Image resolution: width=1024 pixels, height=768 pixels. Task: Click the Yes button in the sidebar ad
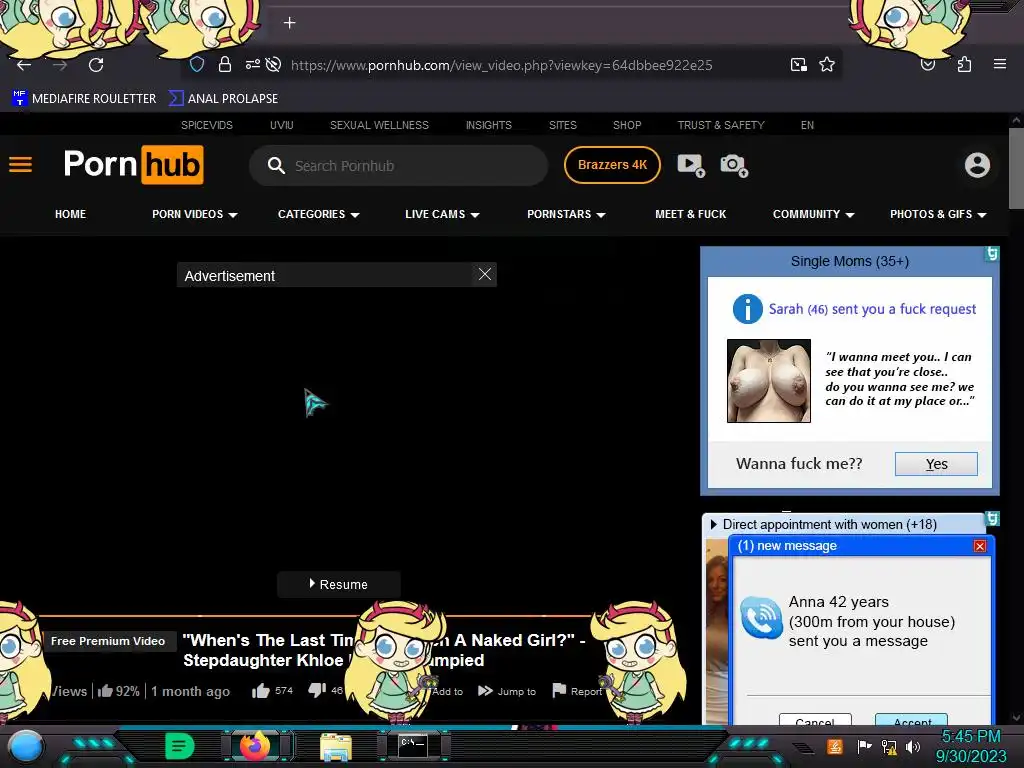click(936, 464)
